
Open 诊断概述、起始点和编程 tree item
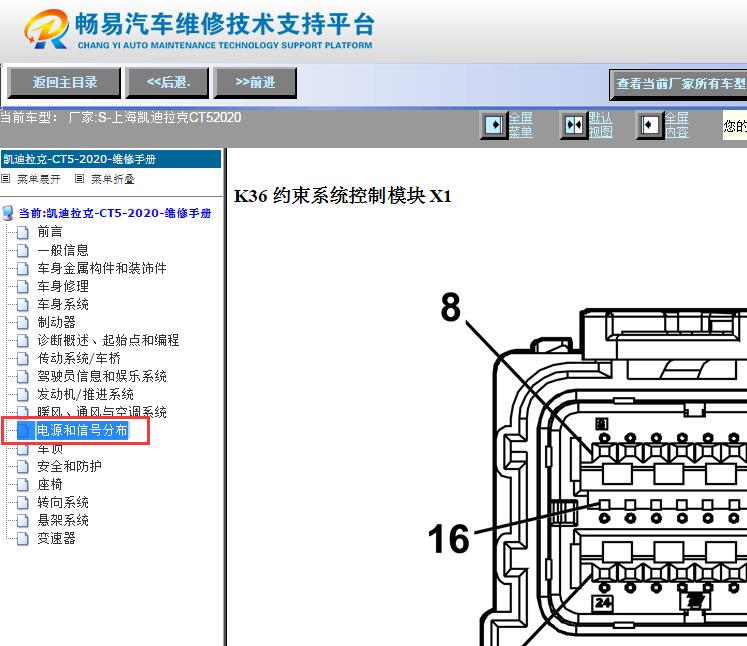click(x=108, y=340)
